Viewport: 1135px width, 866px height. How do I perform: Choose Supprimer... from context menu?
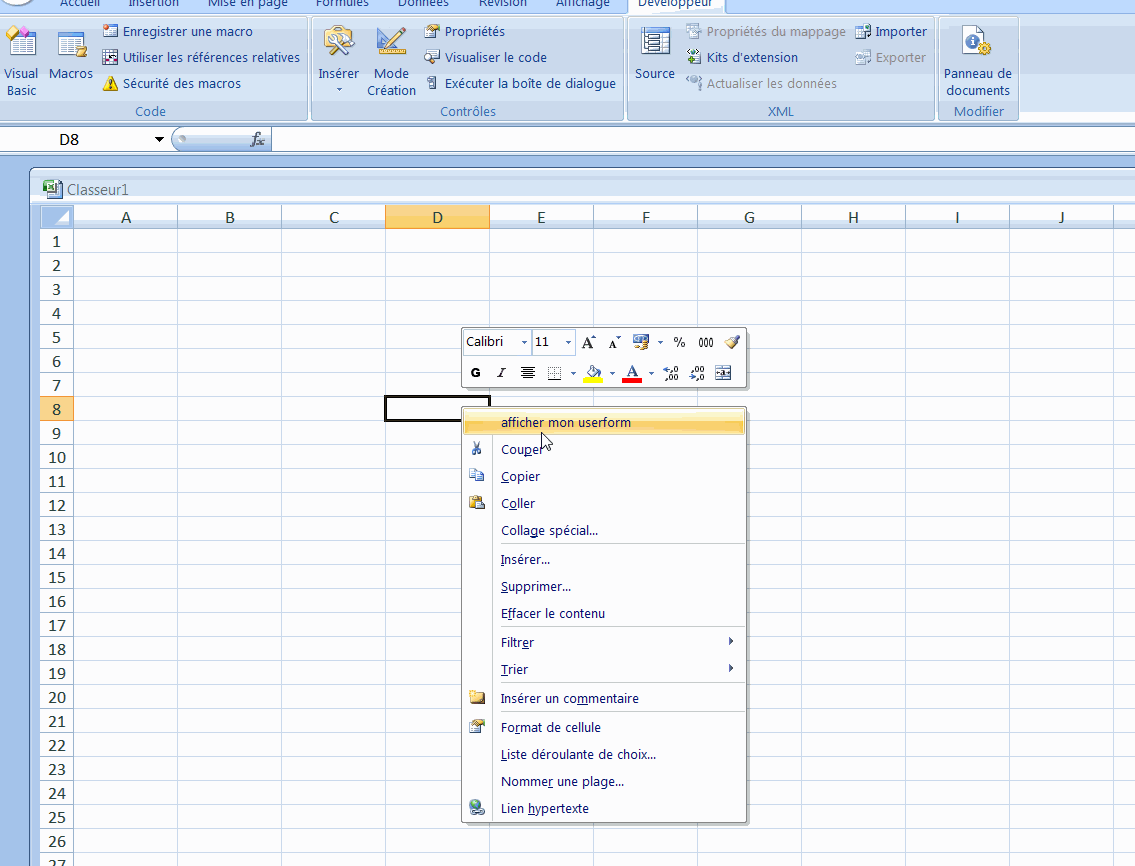pyautogui.click(x=604, y=587)
